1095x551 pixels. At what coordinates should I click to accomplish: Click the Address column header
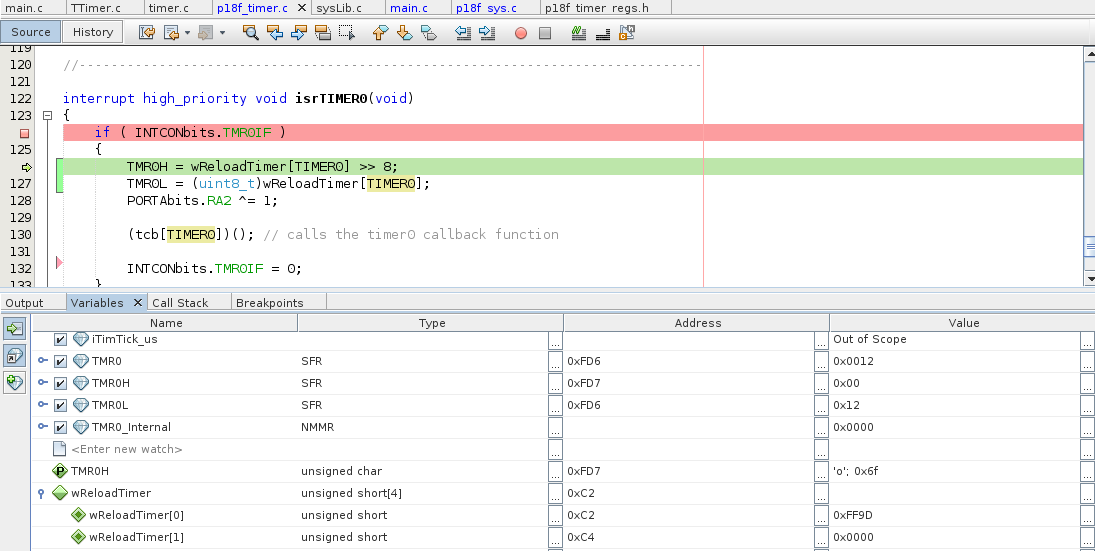[x=697, y=323]
